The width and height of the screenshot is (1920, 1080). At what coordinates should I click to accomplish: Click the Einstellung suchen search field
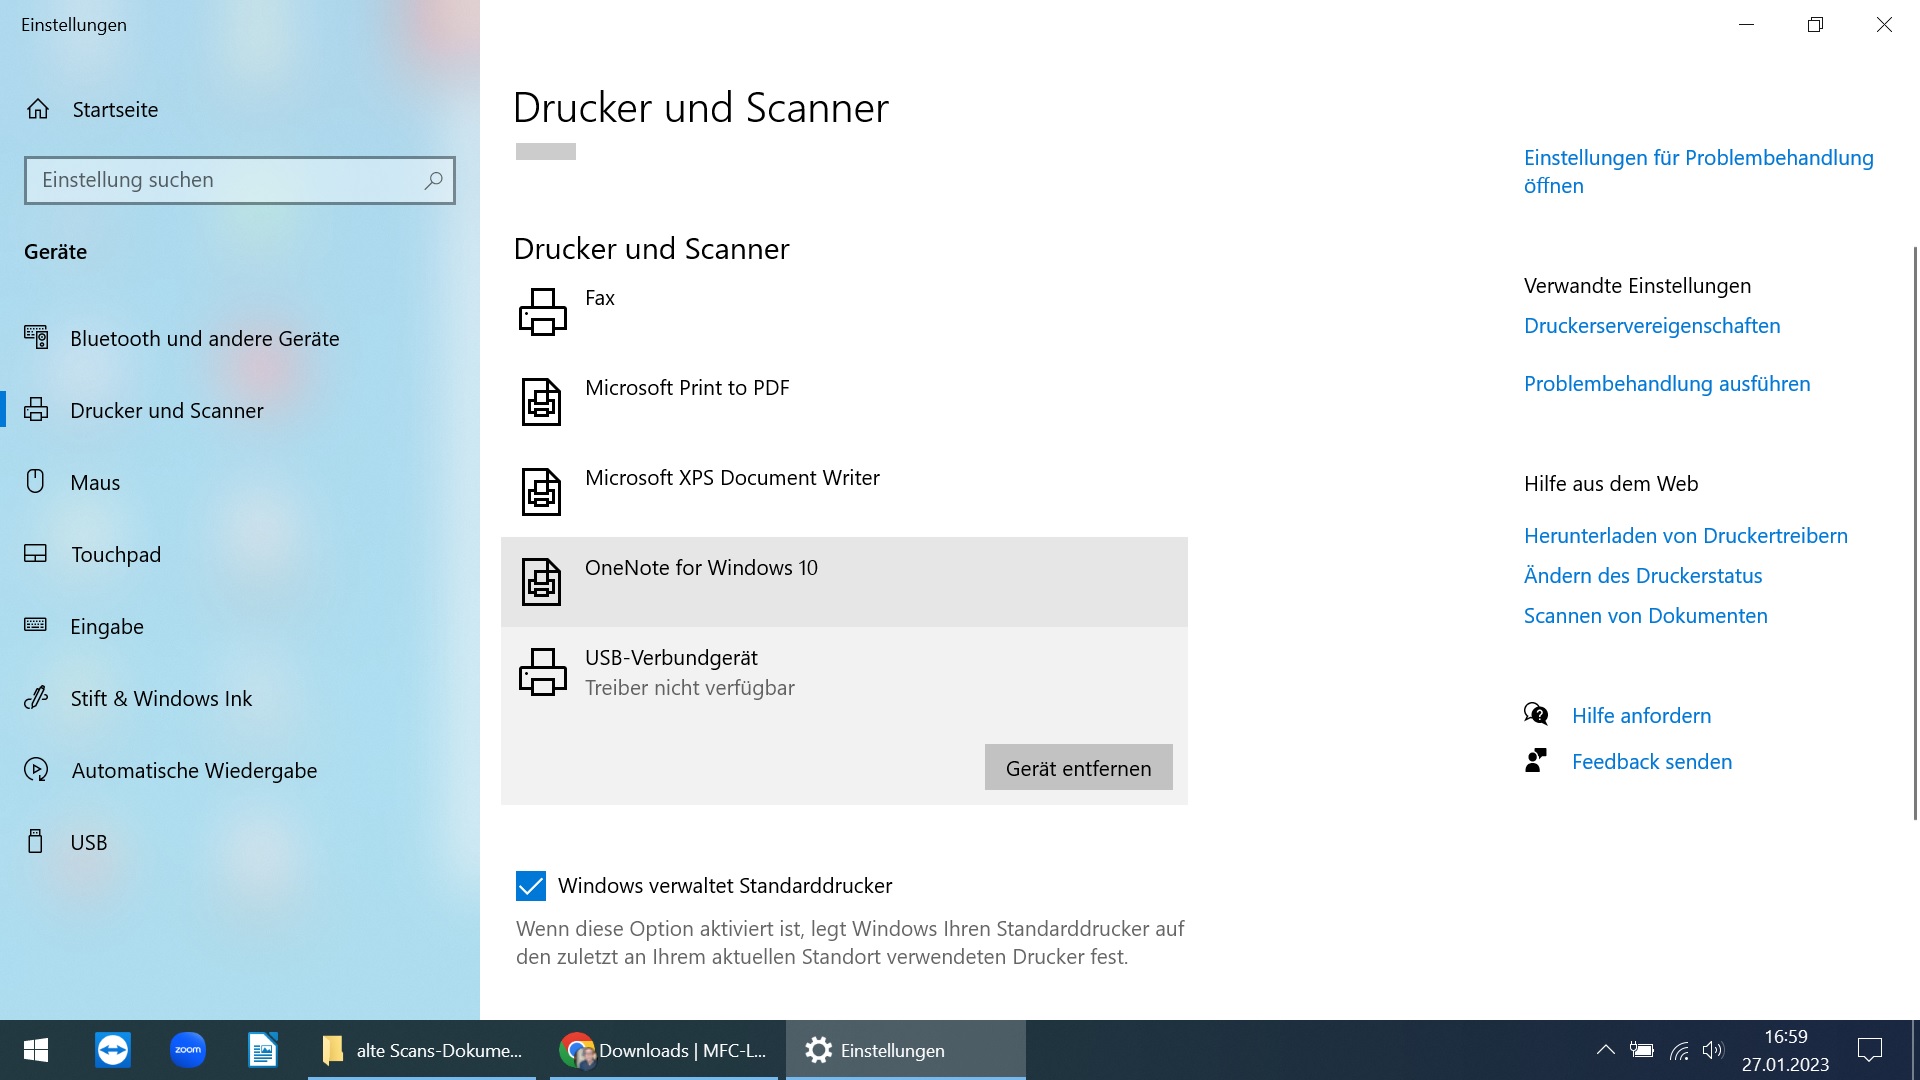[225, 181]
